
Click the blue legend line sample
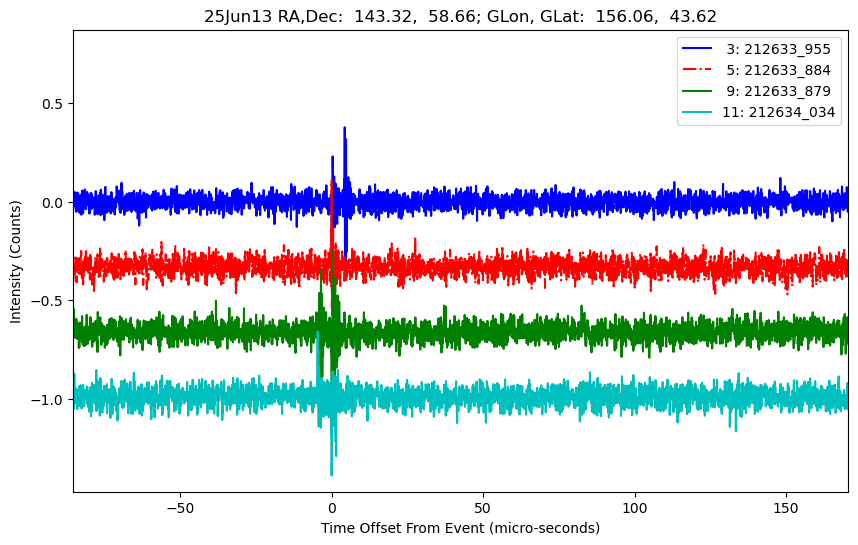(x=697, y=49)
